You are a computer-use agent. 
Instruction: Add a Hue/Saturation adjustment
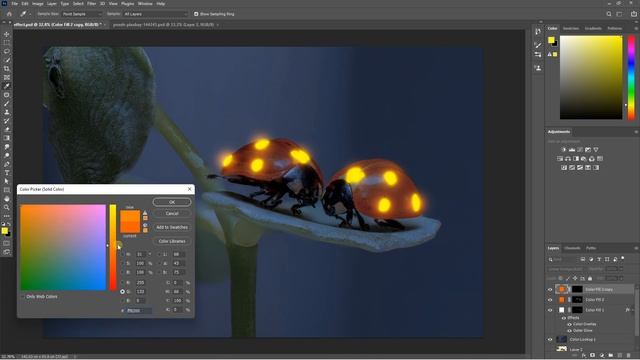560,159
